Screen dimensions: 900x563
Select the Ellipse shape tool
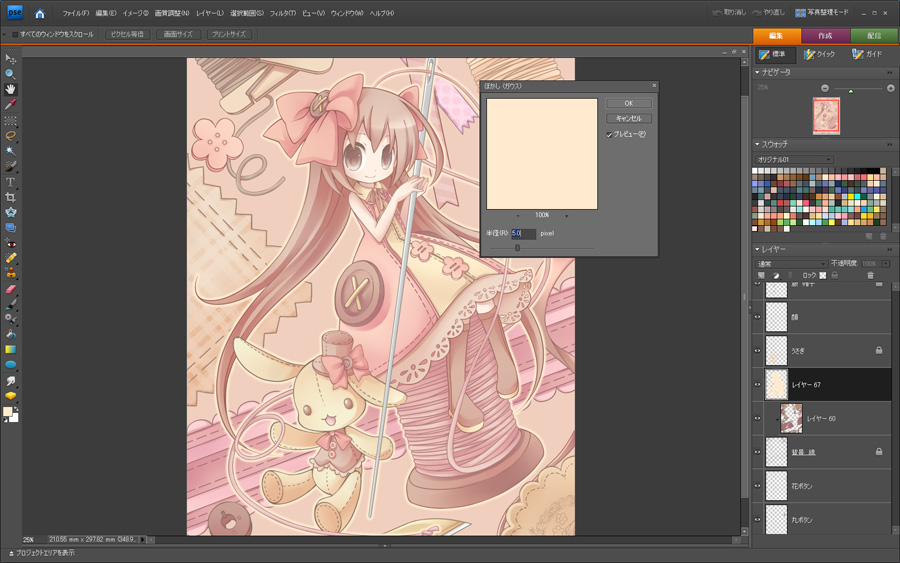point(10,365)
